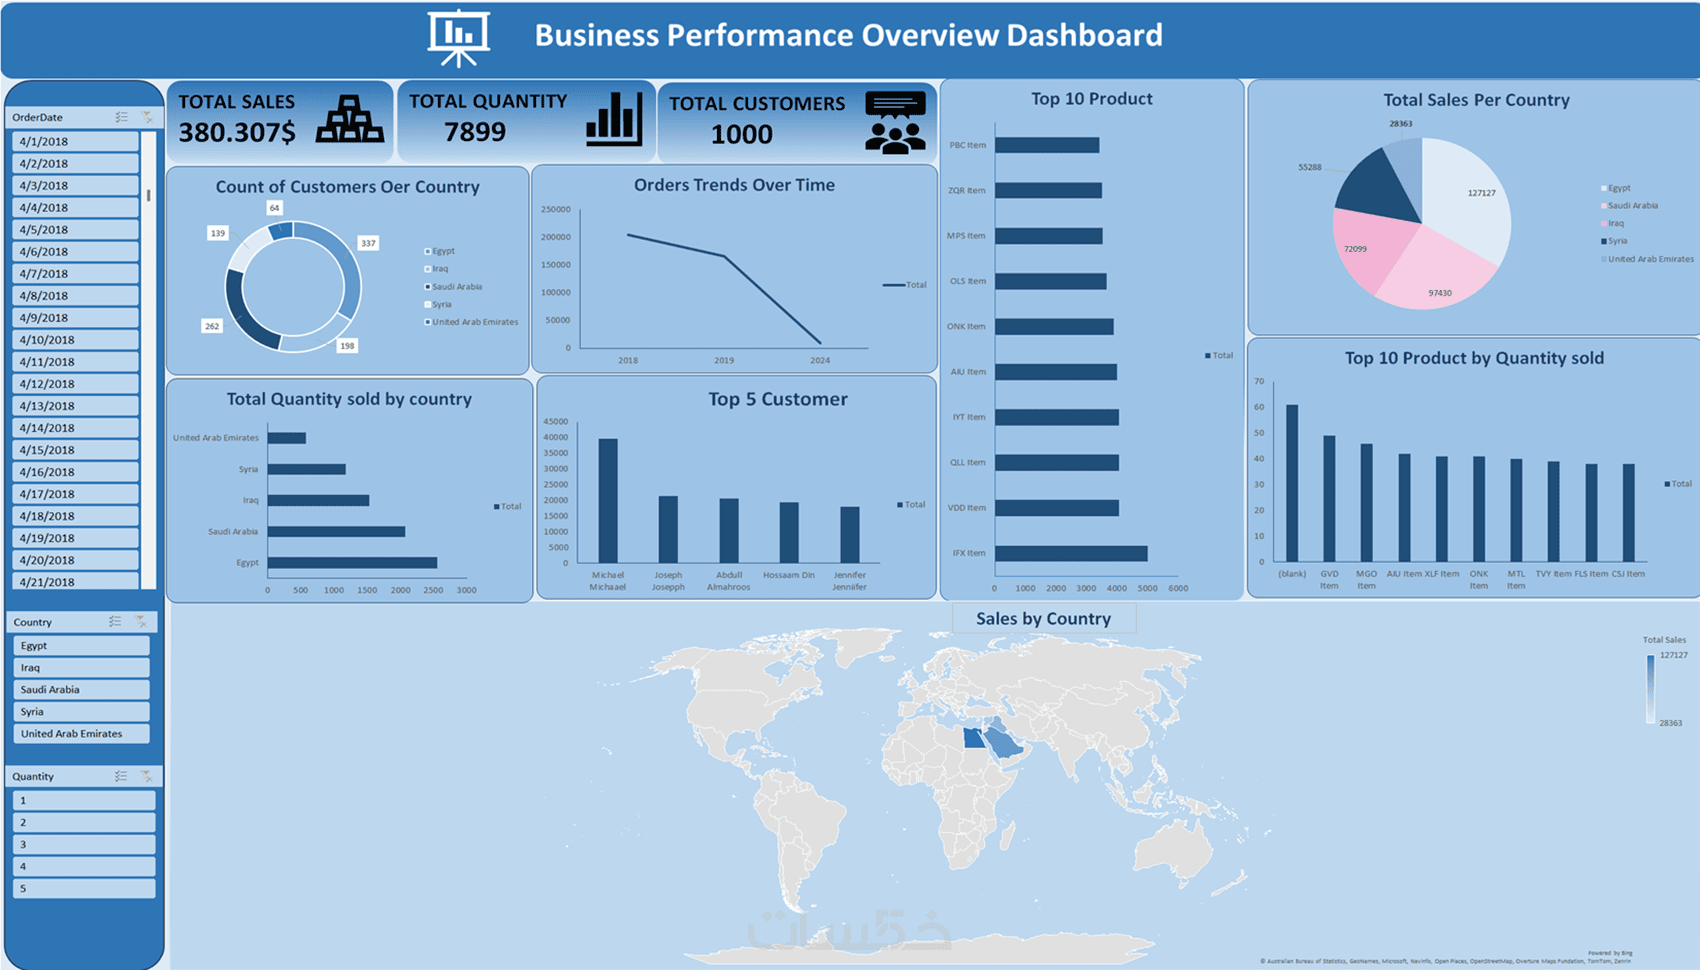Select United Arab Emirates slicer item
The width and height of the screenshot is (1700, 970).
pyautogui.click(x=81, y=734)
